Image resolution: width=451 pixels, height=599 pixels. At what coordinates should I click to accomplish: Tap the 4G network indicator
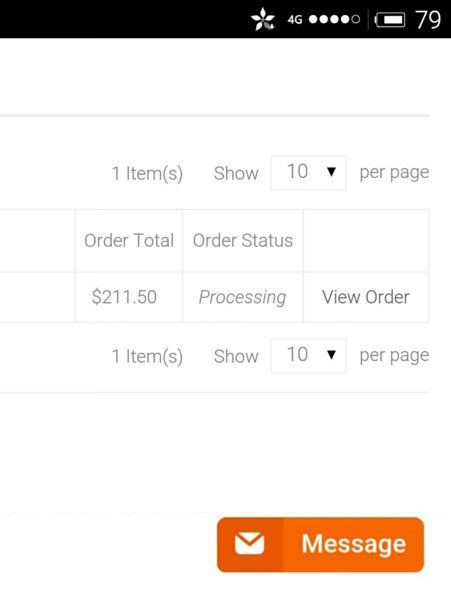coord(295,19)
